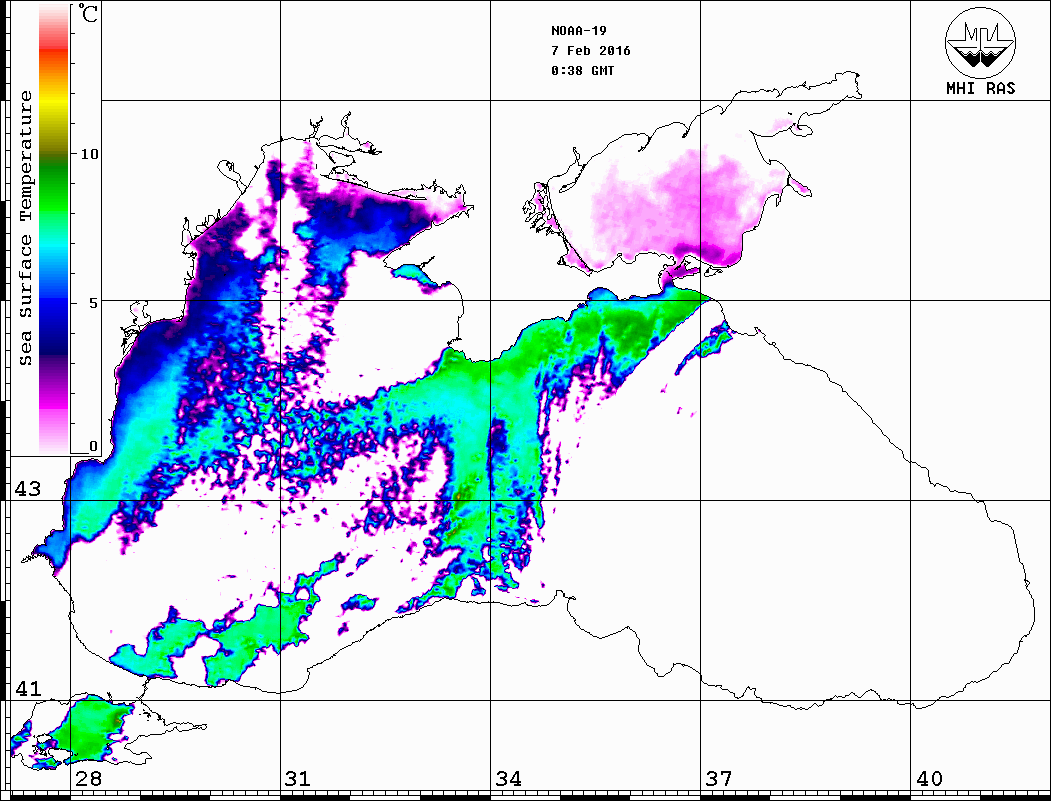Pick the magenta region of temperature colorbar

[54, 399]
